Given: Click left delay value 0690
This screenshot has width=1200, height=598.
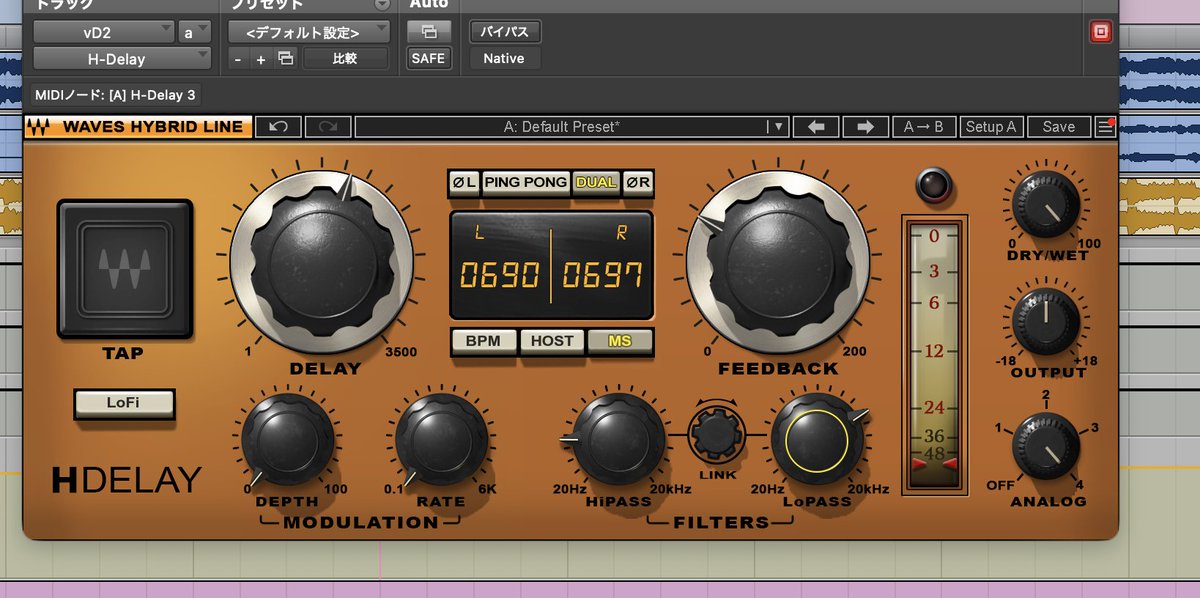Looking at the screenshot, I should (x=500, y=274).
